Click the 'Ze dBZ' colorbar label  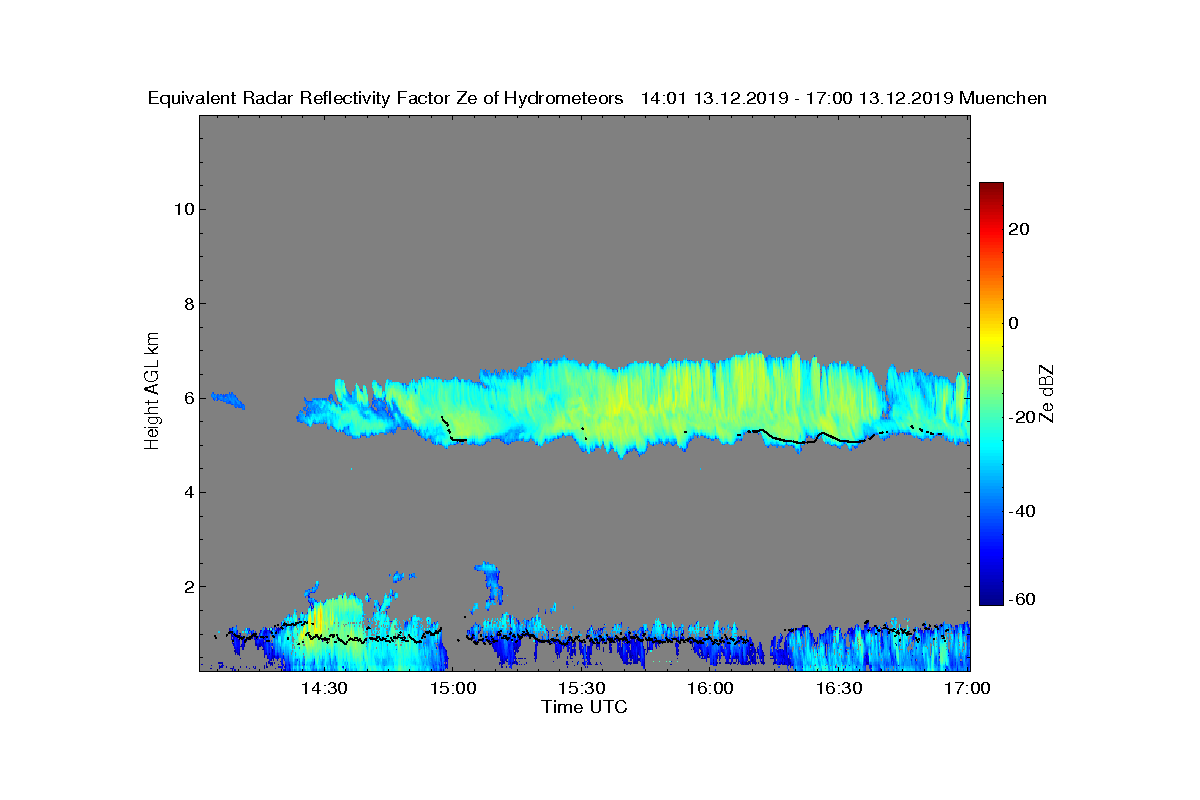(1046, 392)
